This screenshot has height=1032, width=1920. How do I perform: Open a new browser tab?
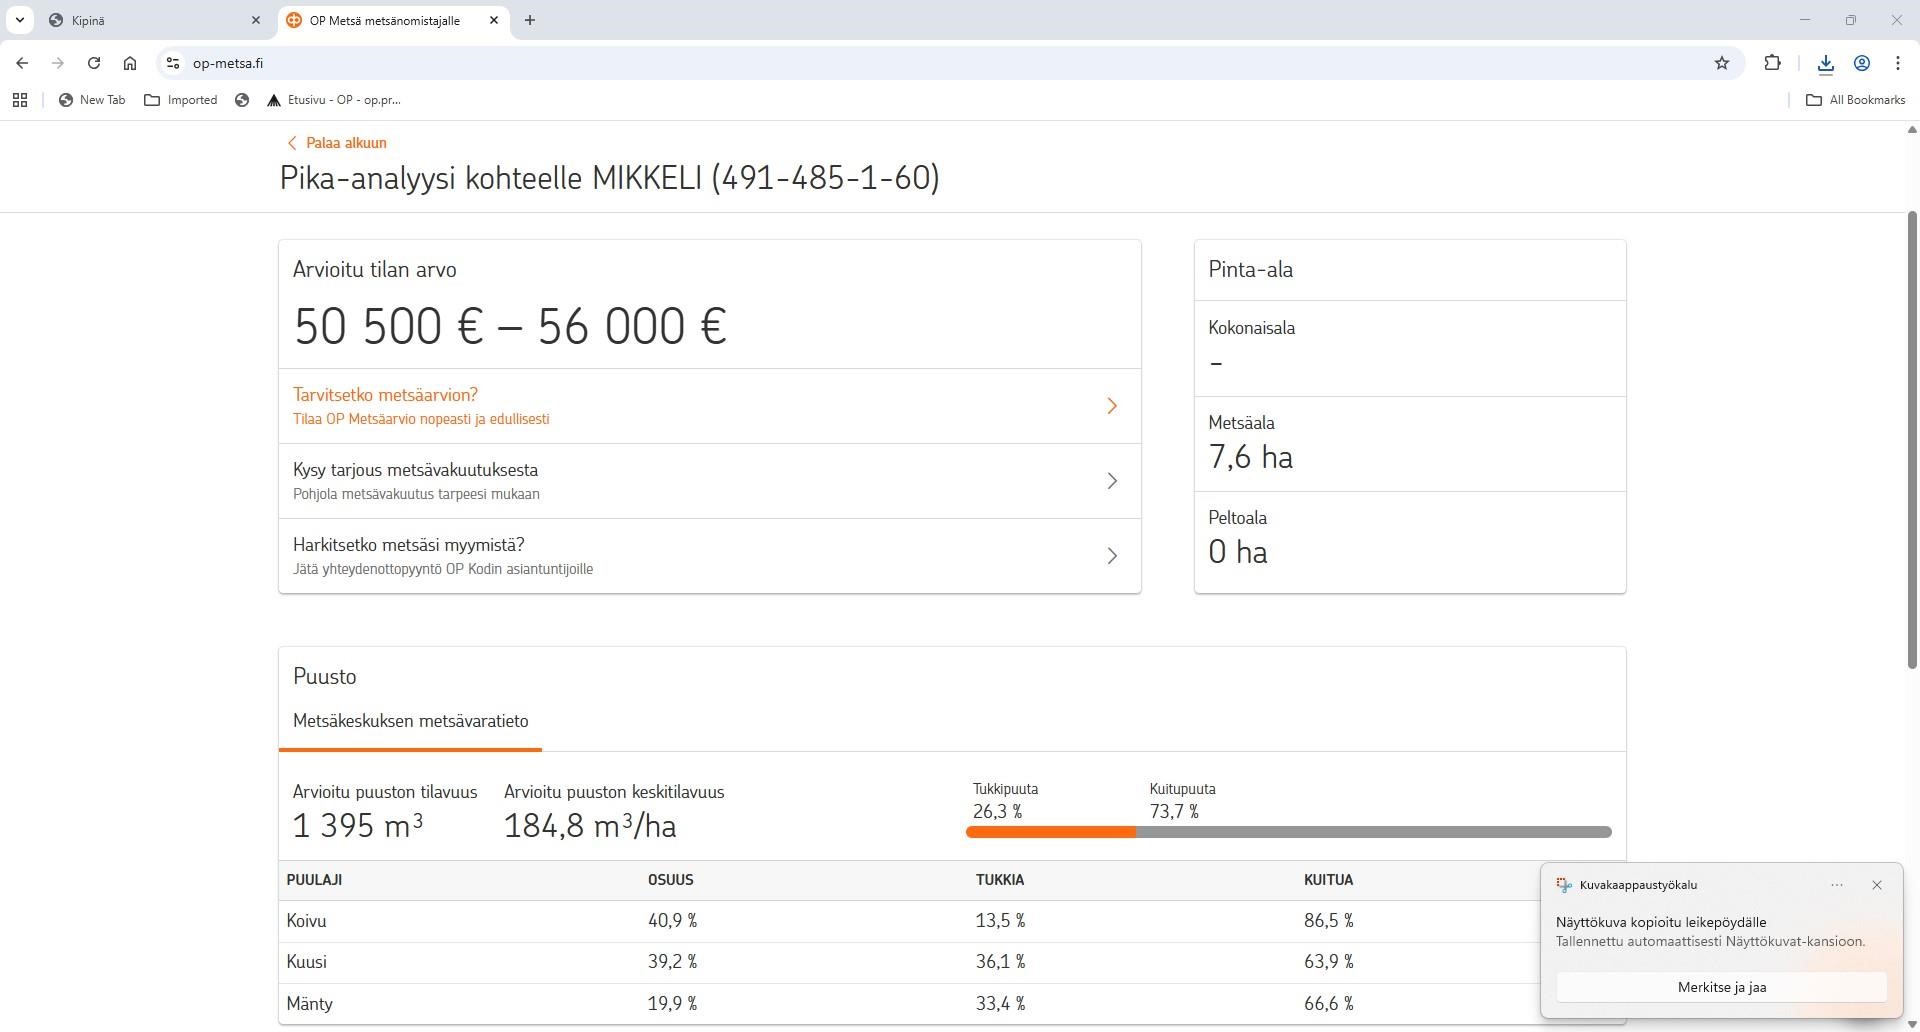point(530,20)
